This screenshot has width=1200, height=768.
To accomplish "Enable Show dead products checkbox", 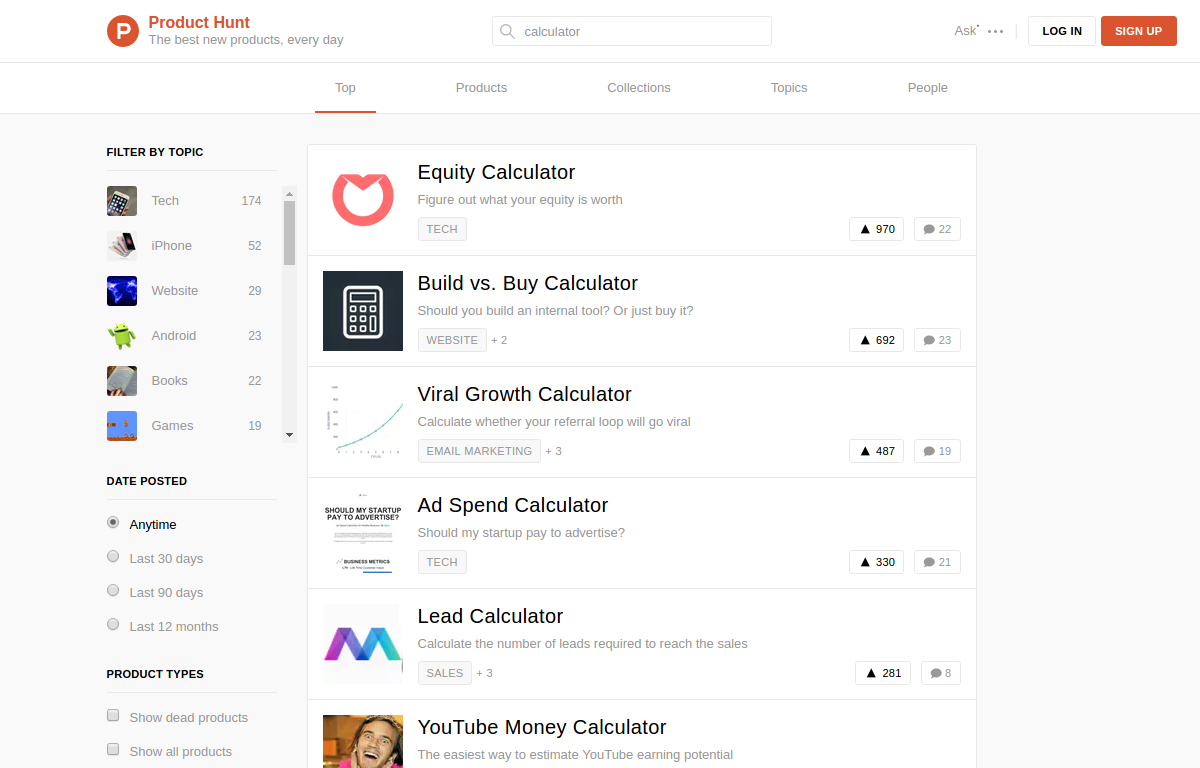I will (113, 716).
